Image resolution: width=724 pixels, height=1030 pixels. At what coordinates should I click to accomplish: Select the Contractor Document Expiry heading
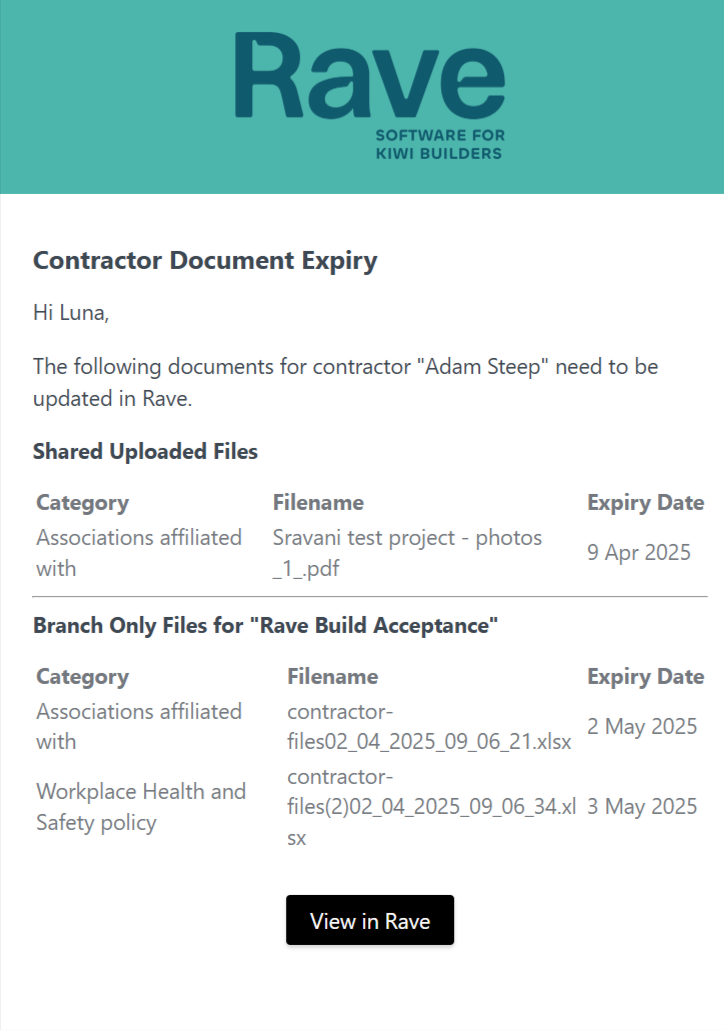(x=205, y=261)
